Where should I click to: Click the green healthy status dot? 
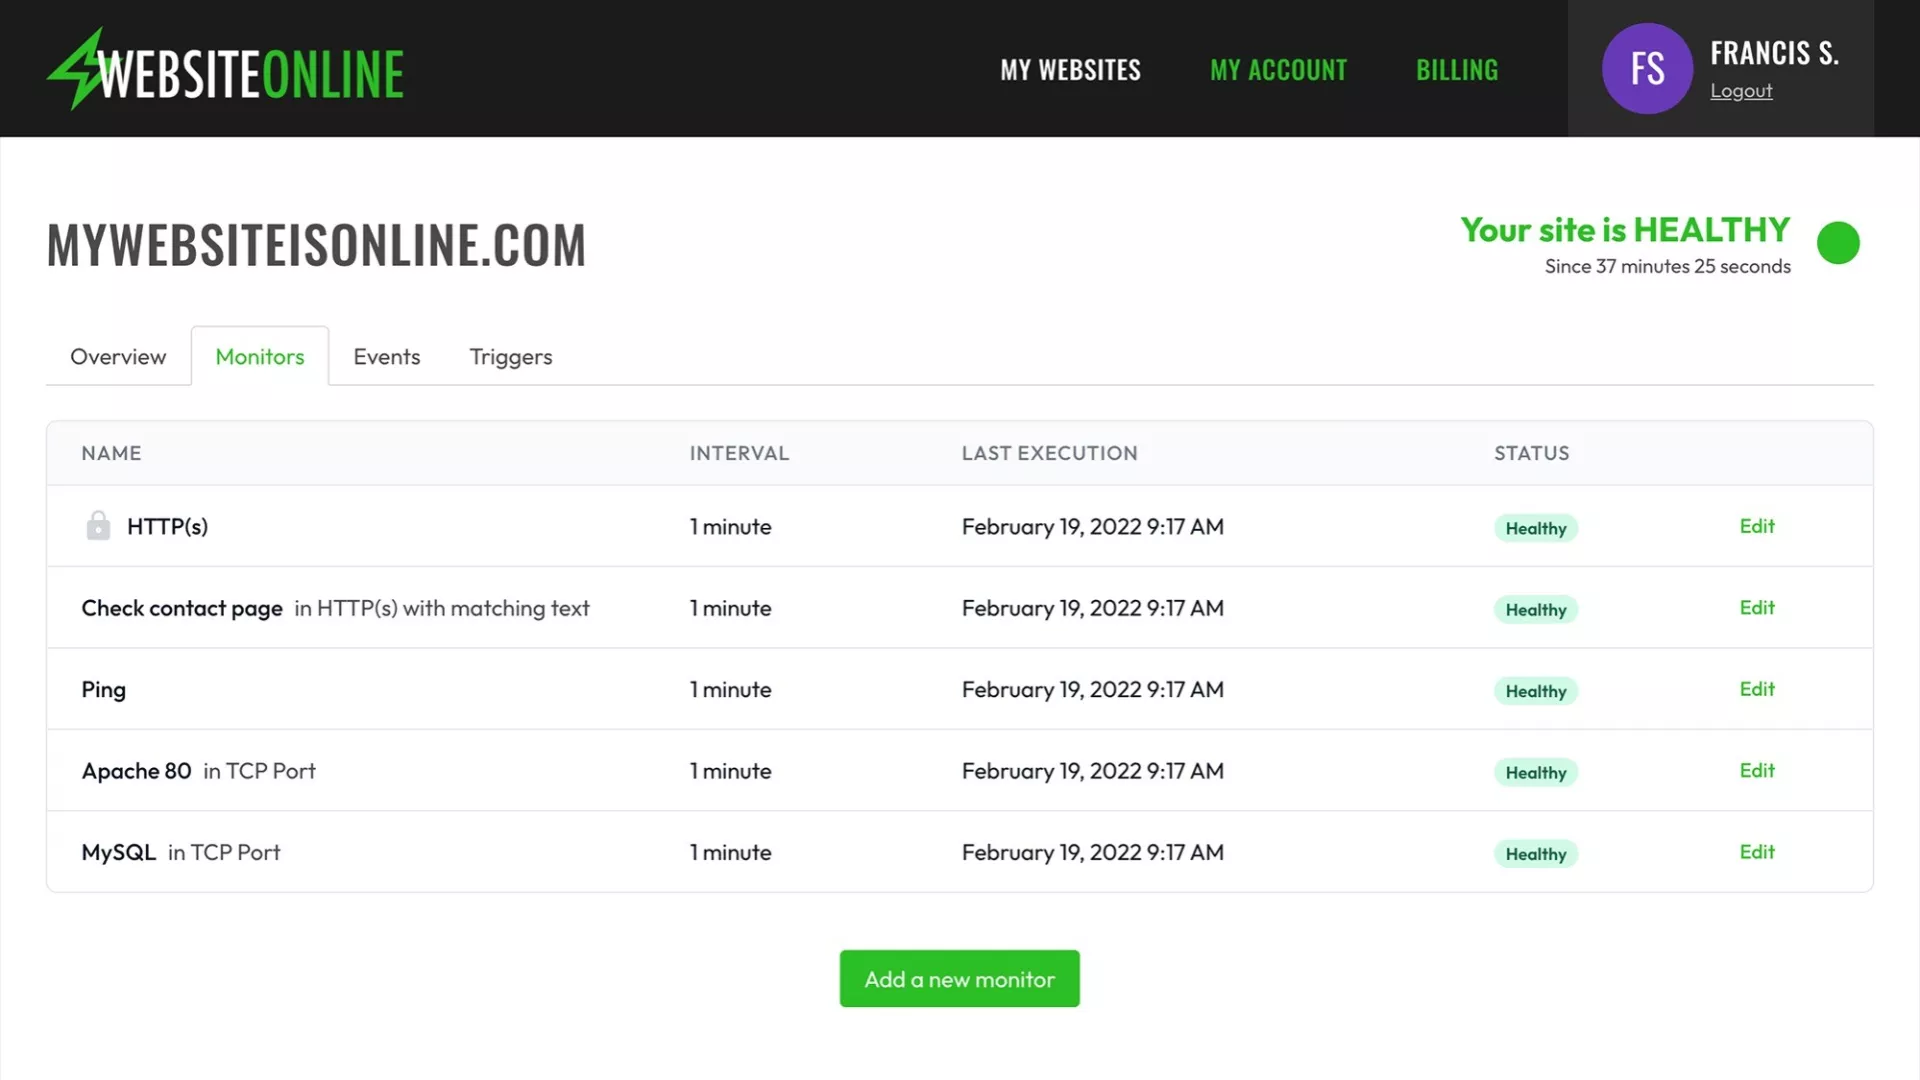click(x=1837, y=243)
